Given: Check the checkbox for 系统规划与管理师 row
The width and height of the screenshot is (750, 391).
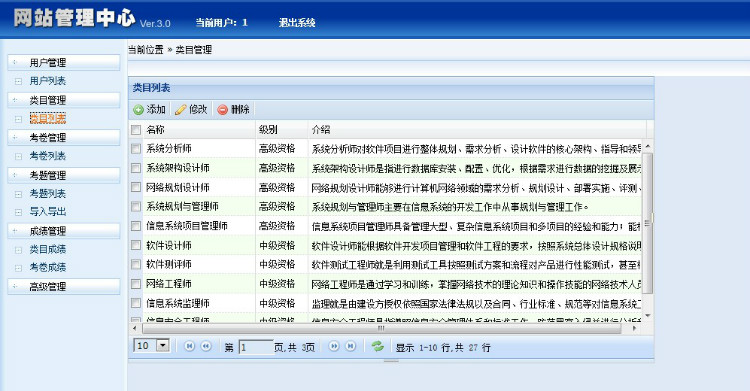Looking at the screenshot, I should 136,206.
